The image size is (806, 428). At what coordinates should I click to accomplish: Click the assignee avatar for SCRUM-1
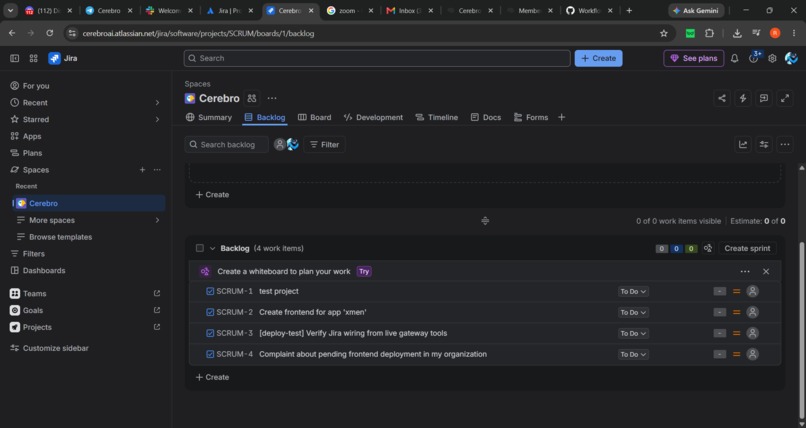pyautogui.click(x=753, y=291)
